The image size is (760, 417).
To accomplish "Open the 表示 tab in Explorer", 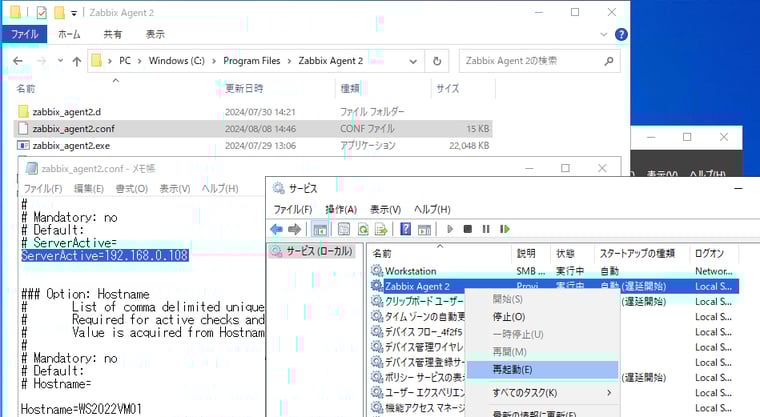I will [155, 34].
